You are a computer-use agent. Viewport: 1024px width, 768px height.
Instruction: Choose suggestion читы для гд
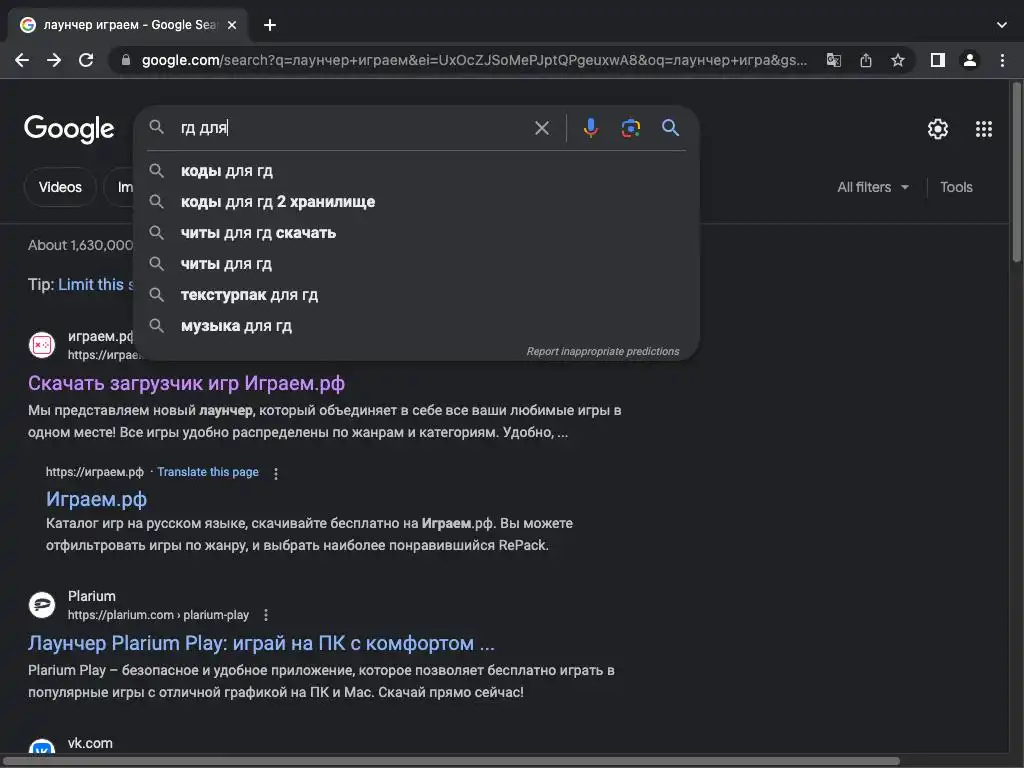click(416, 264)
